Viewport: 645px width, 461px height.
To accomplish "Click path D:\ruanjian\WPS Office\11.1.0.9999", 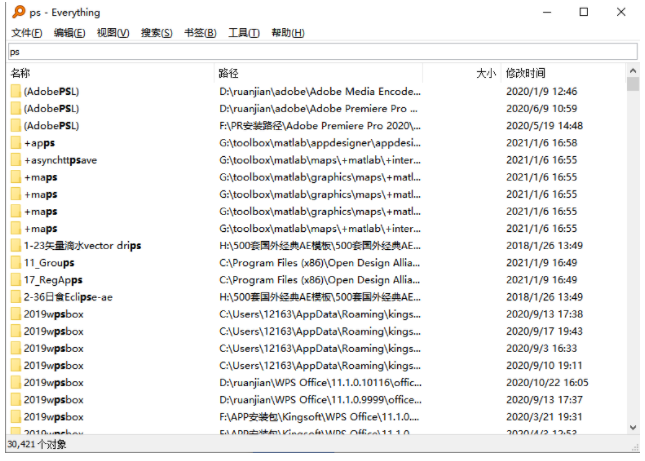I will (x=320, y=400).
